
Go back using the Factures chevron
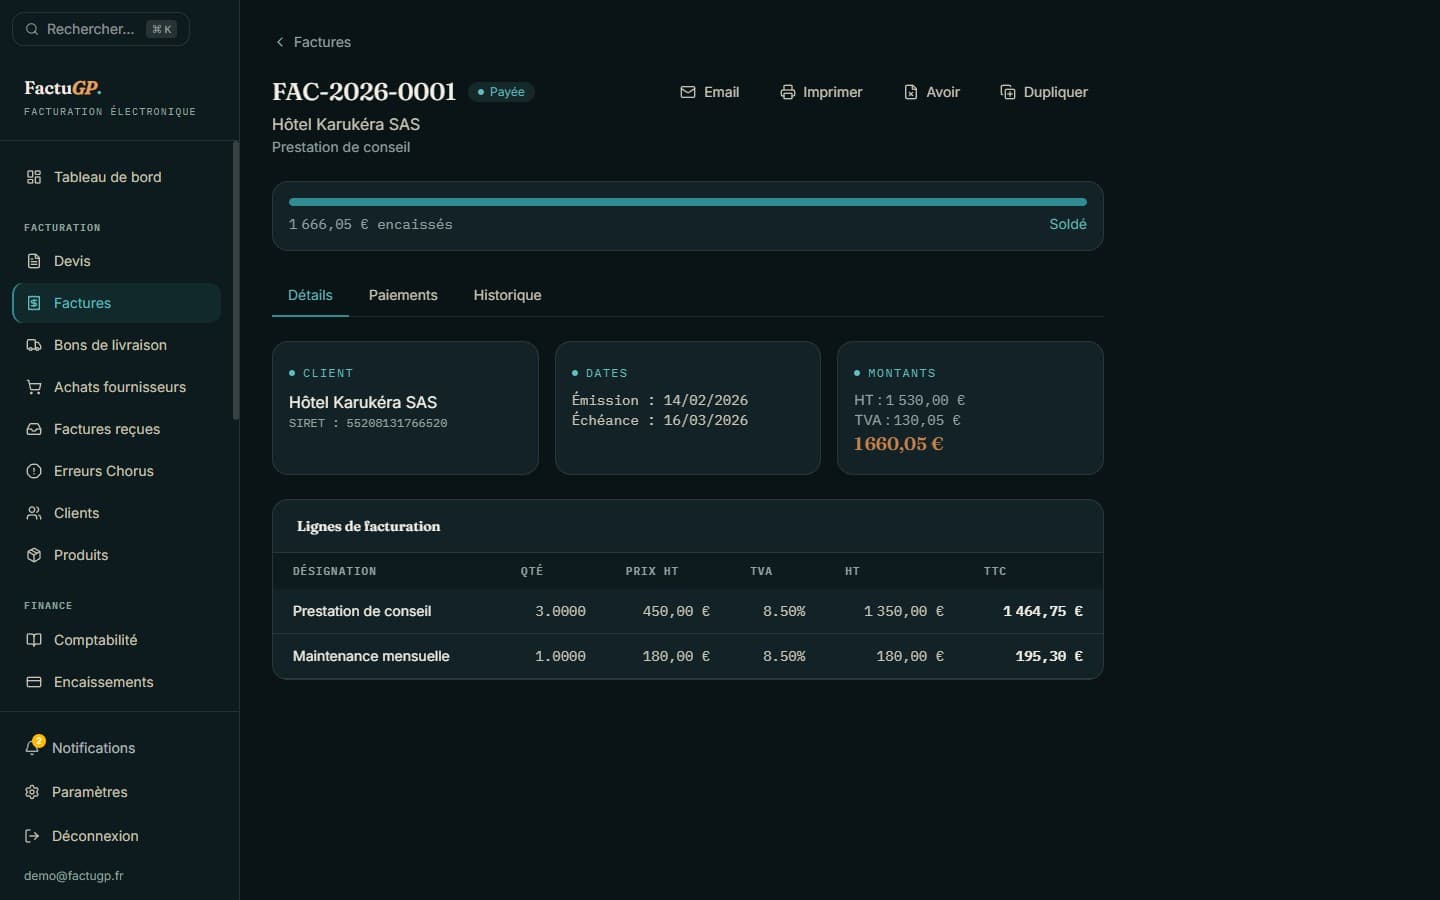click(x=280, y=42)
